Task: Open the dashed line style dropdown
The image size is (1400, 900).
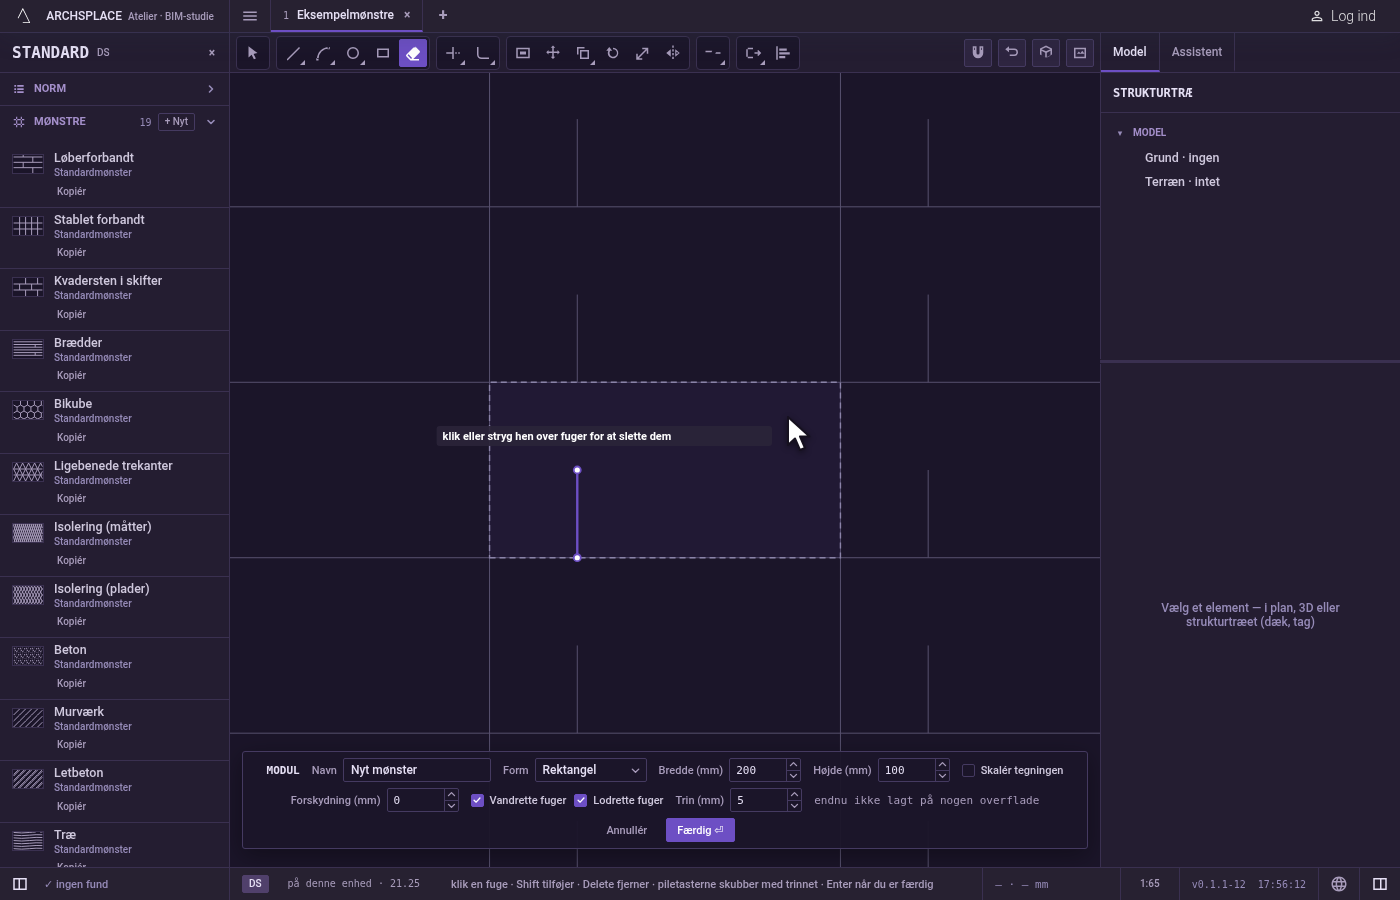Action: click(x=713, y=53)
